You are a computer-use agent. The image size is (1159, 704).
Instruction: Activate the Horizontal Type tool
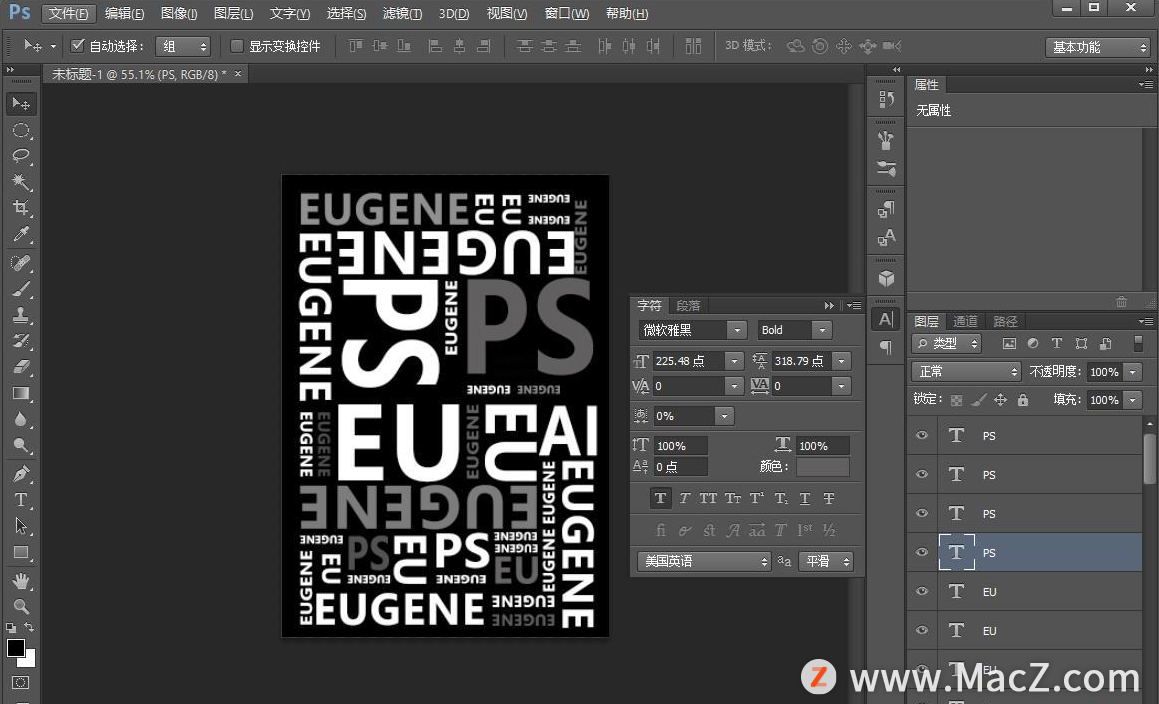coord(21,500)
